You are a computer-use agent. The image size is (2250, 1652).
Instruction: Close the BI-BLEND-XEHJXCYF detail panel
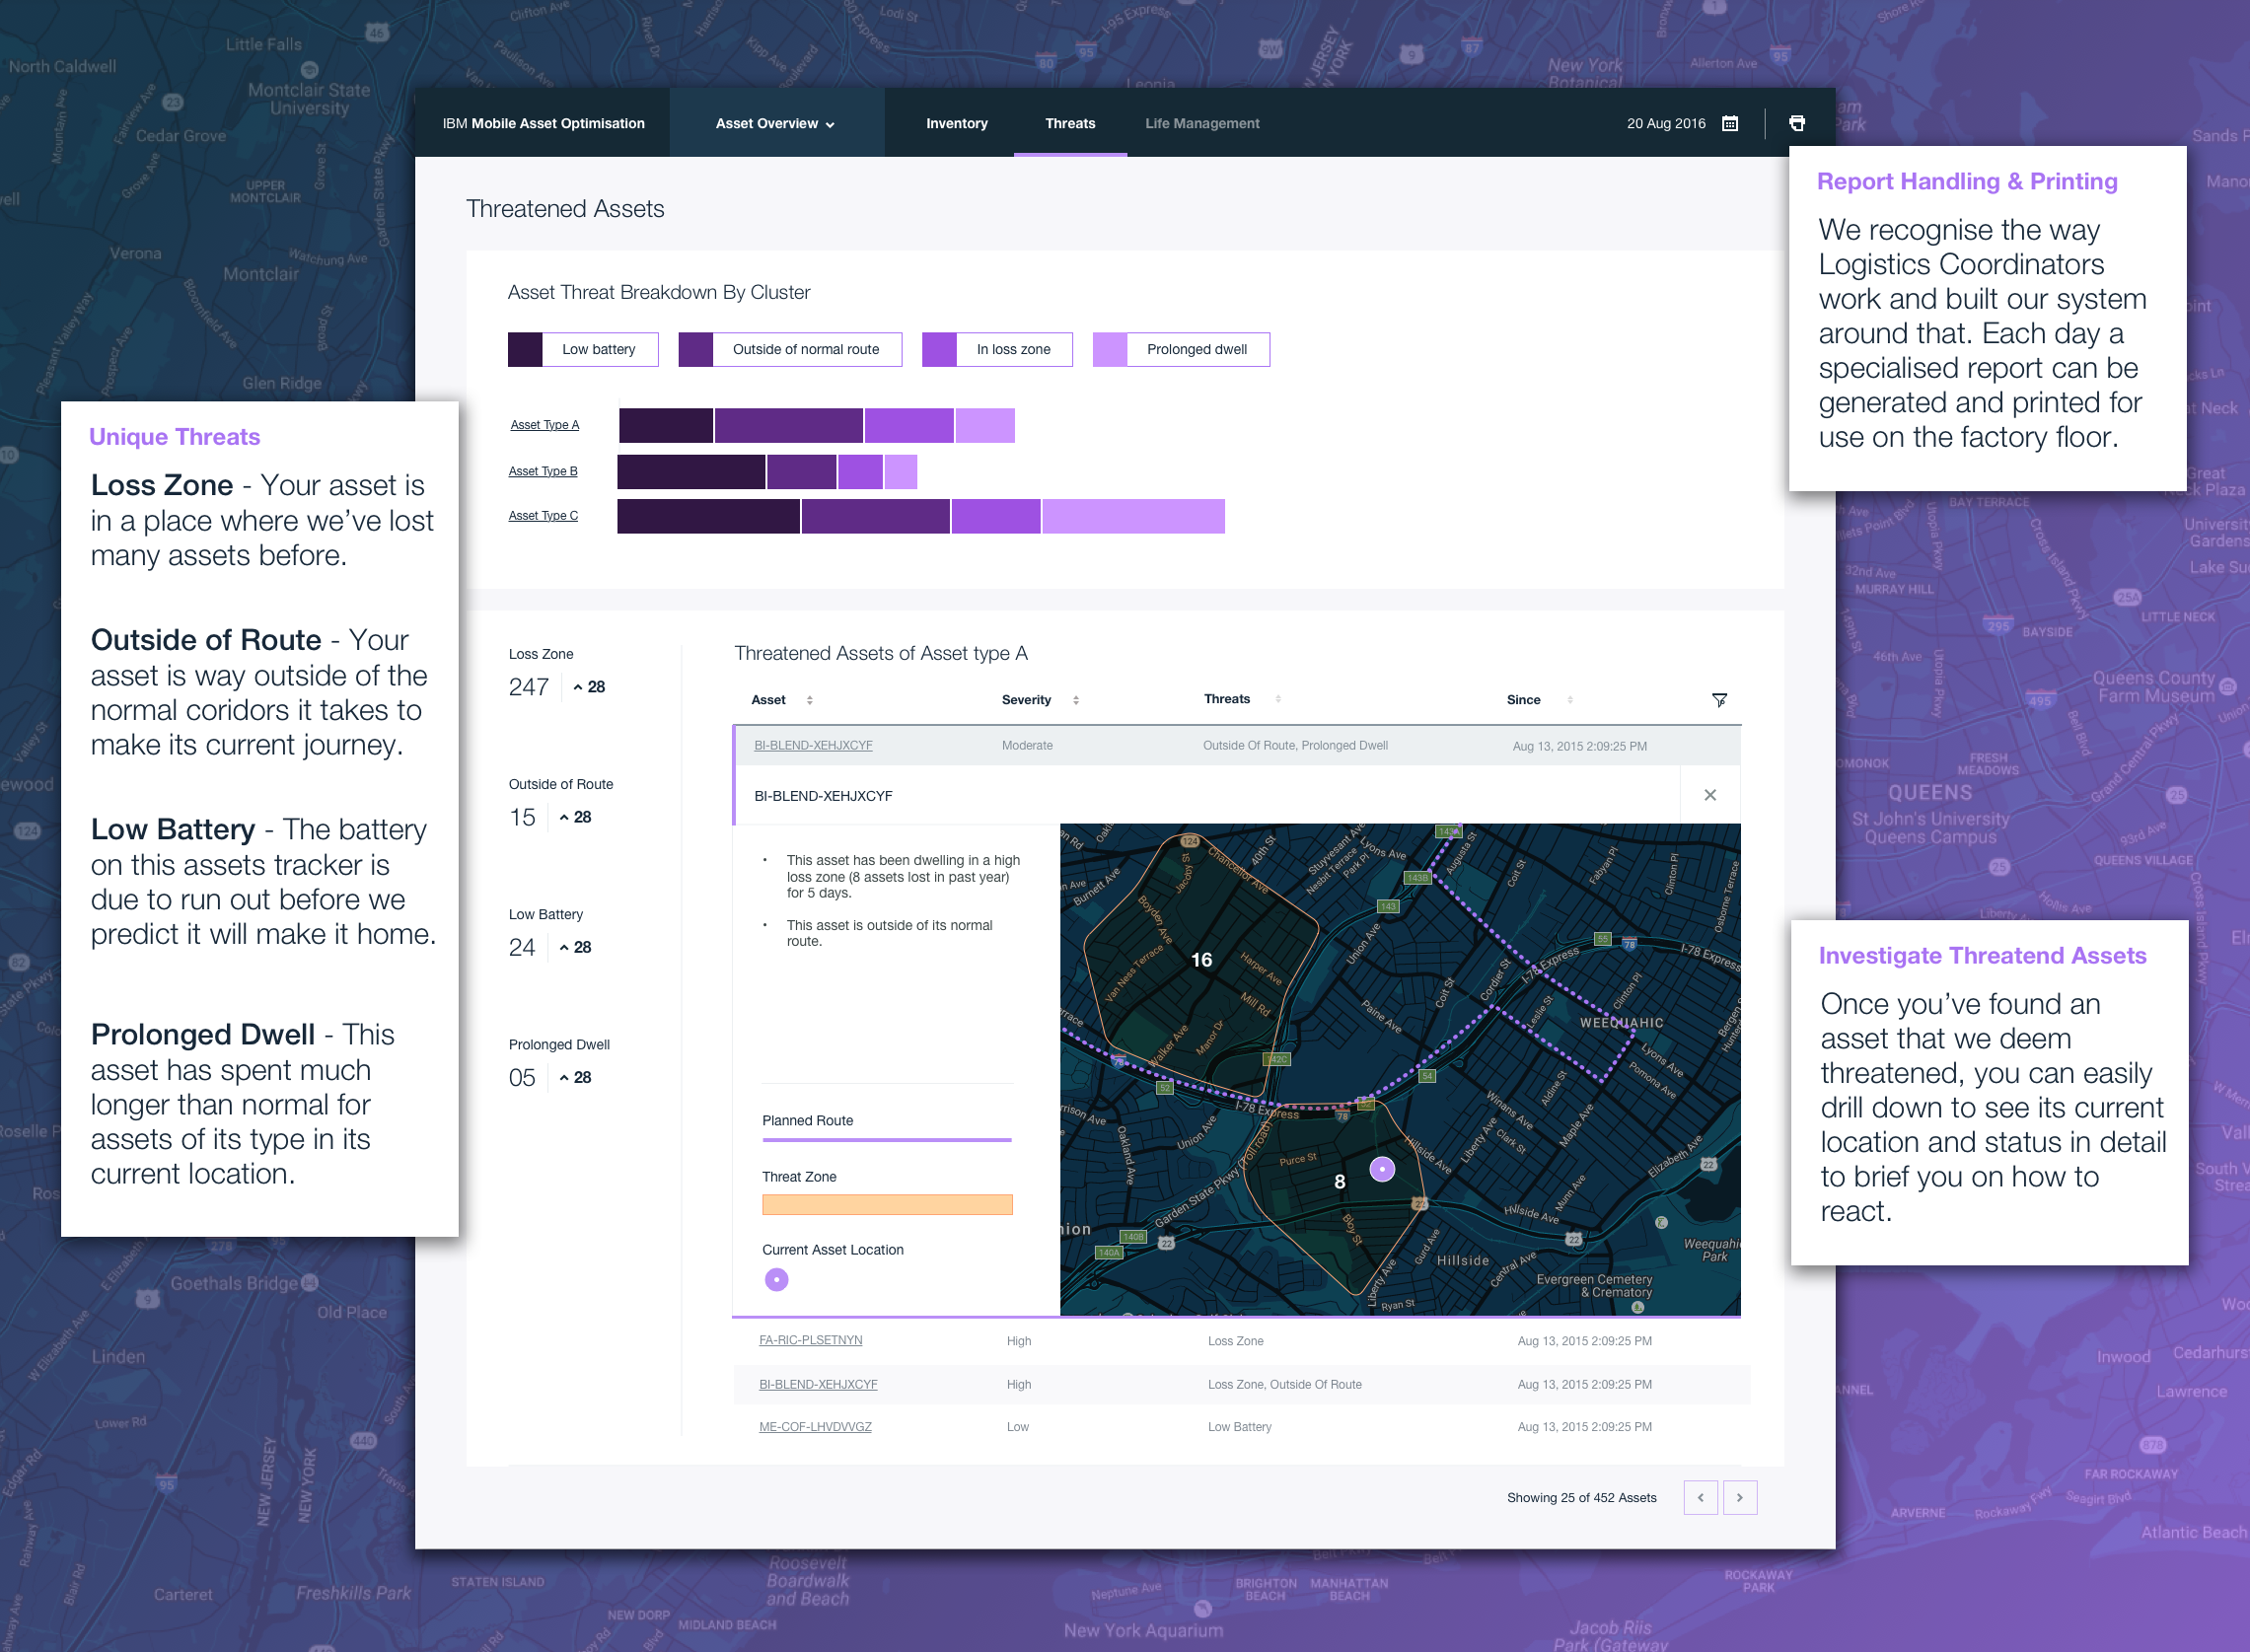pos(1709,795)
